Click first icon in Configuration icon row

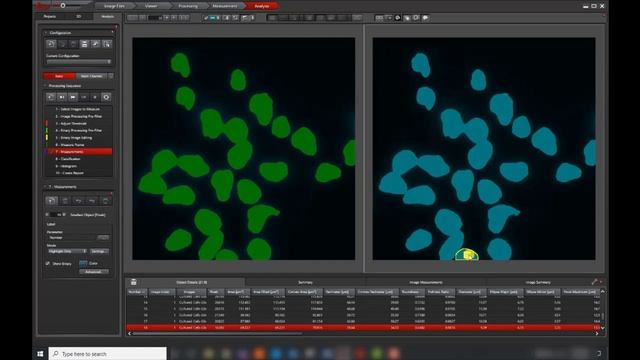pos(51,44)
